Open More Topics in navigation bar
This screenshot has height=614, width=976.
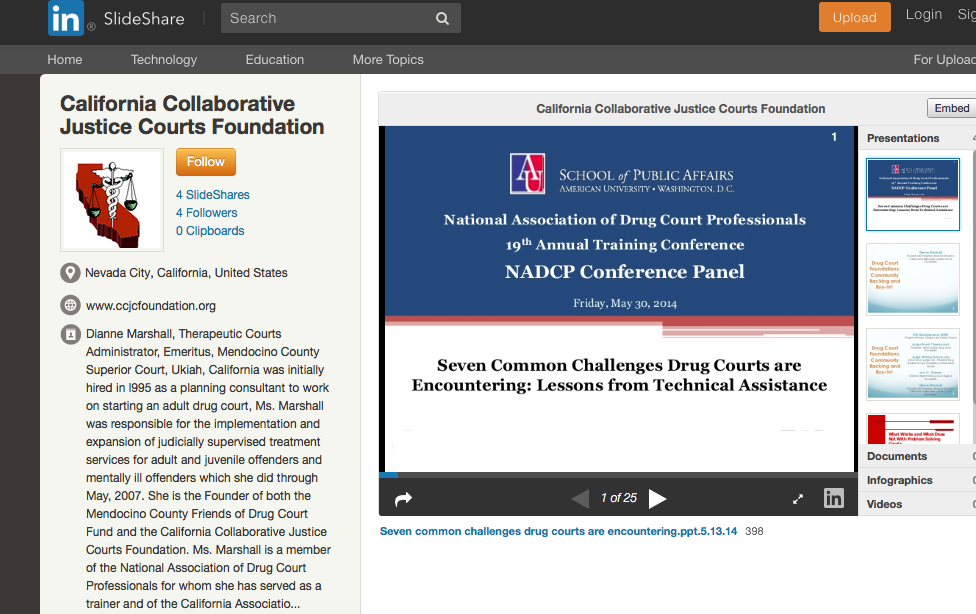(x=388, y=60)
